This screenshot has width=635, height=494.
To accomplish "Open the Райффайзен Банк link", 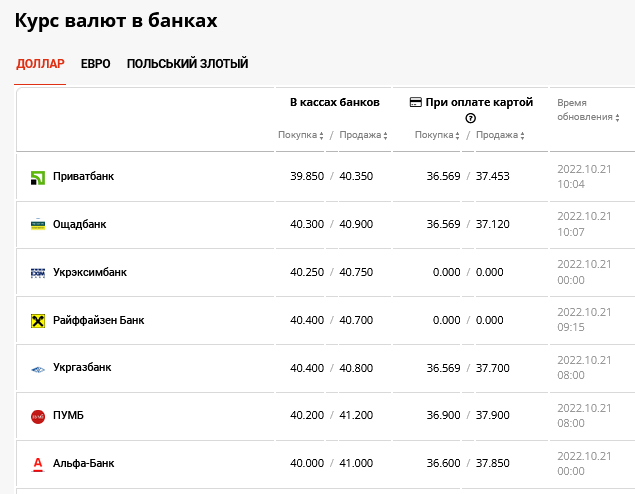I will 98,320.
